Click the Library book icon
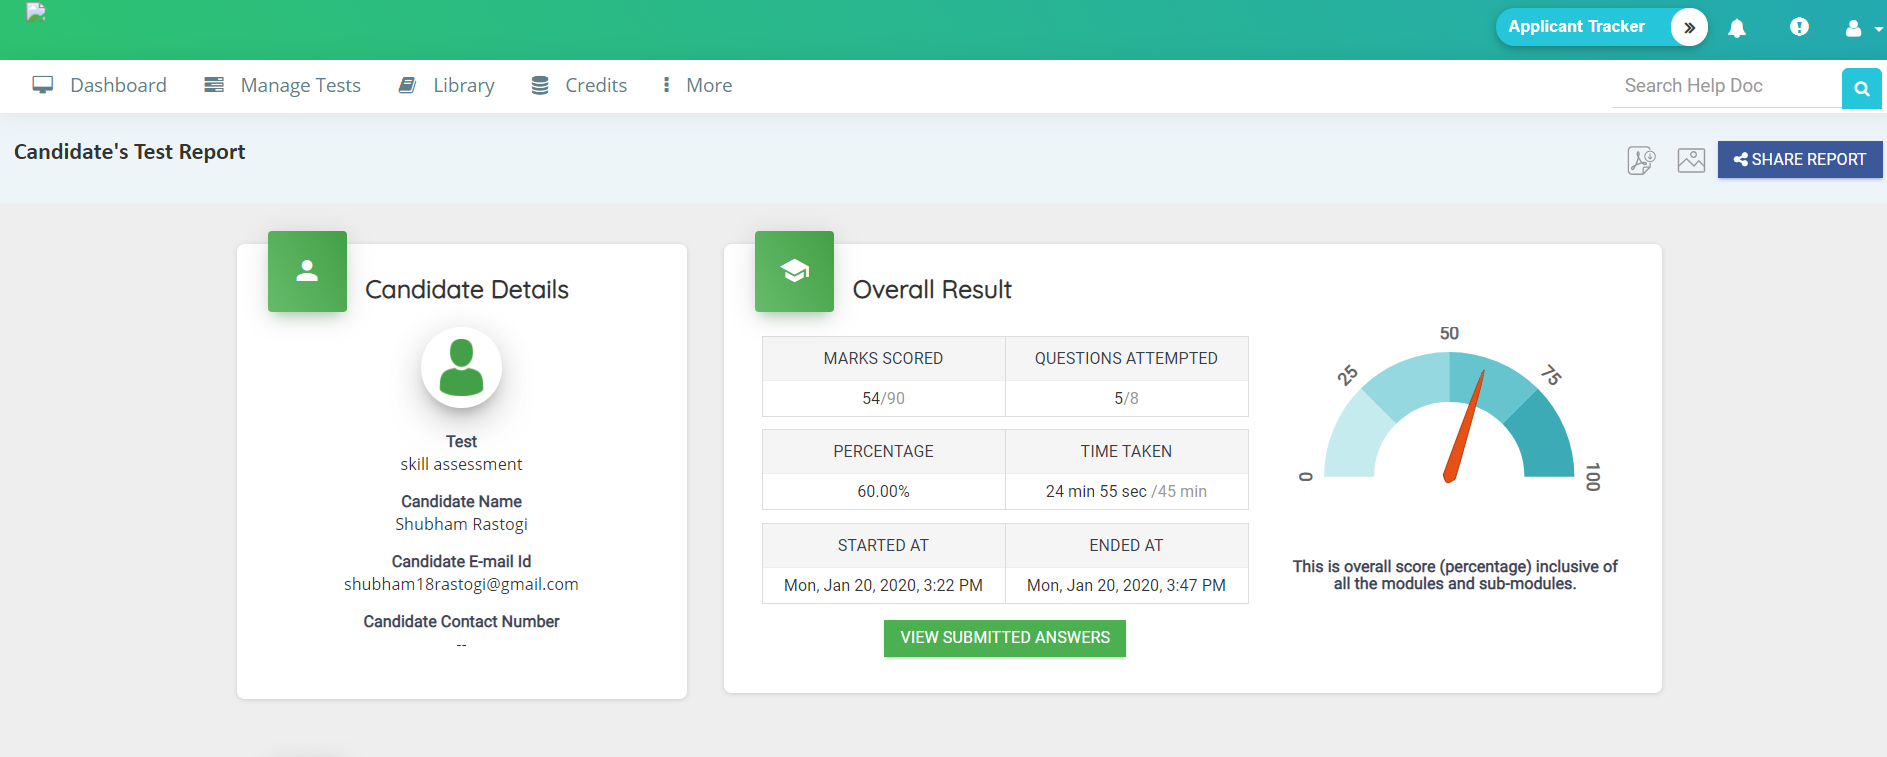This screenshot has height=757, width=1887. point(407,85)
